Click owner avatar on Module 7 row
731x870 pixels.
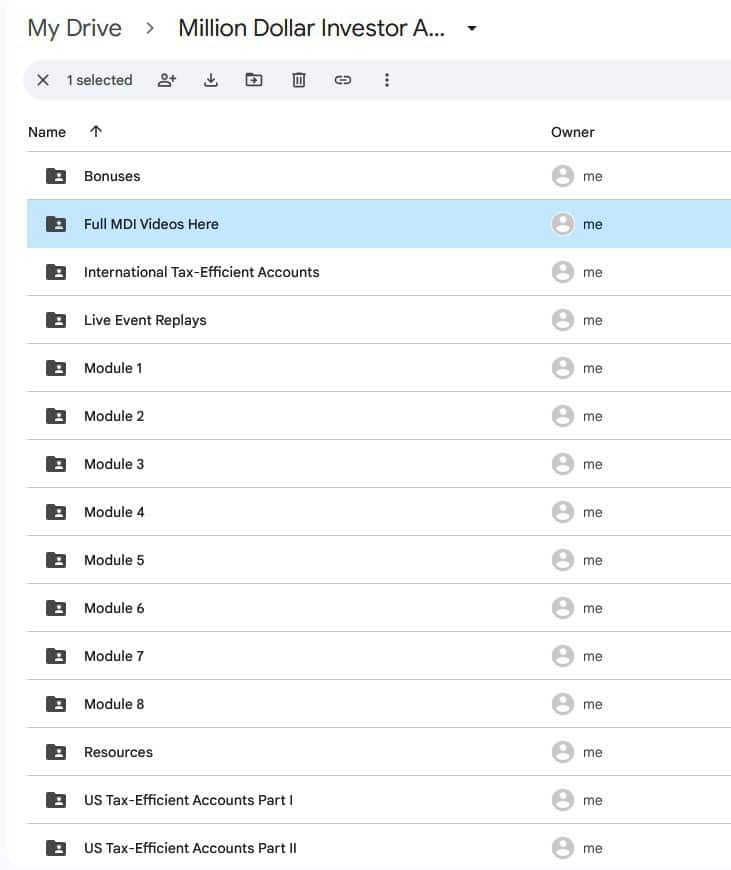(563, 656)
